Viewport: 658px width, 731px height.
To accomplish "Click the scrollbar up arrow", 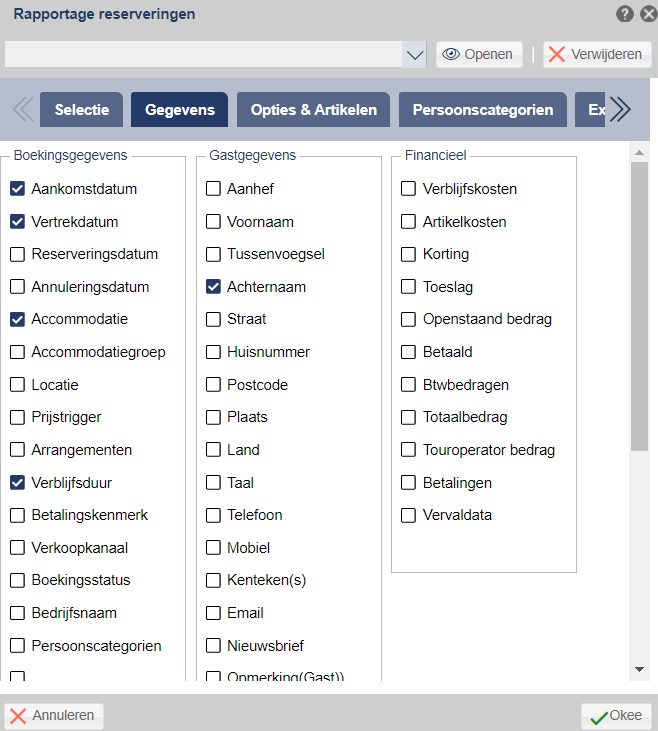I will [x=639, y=153].
